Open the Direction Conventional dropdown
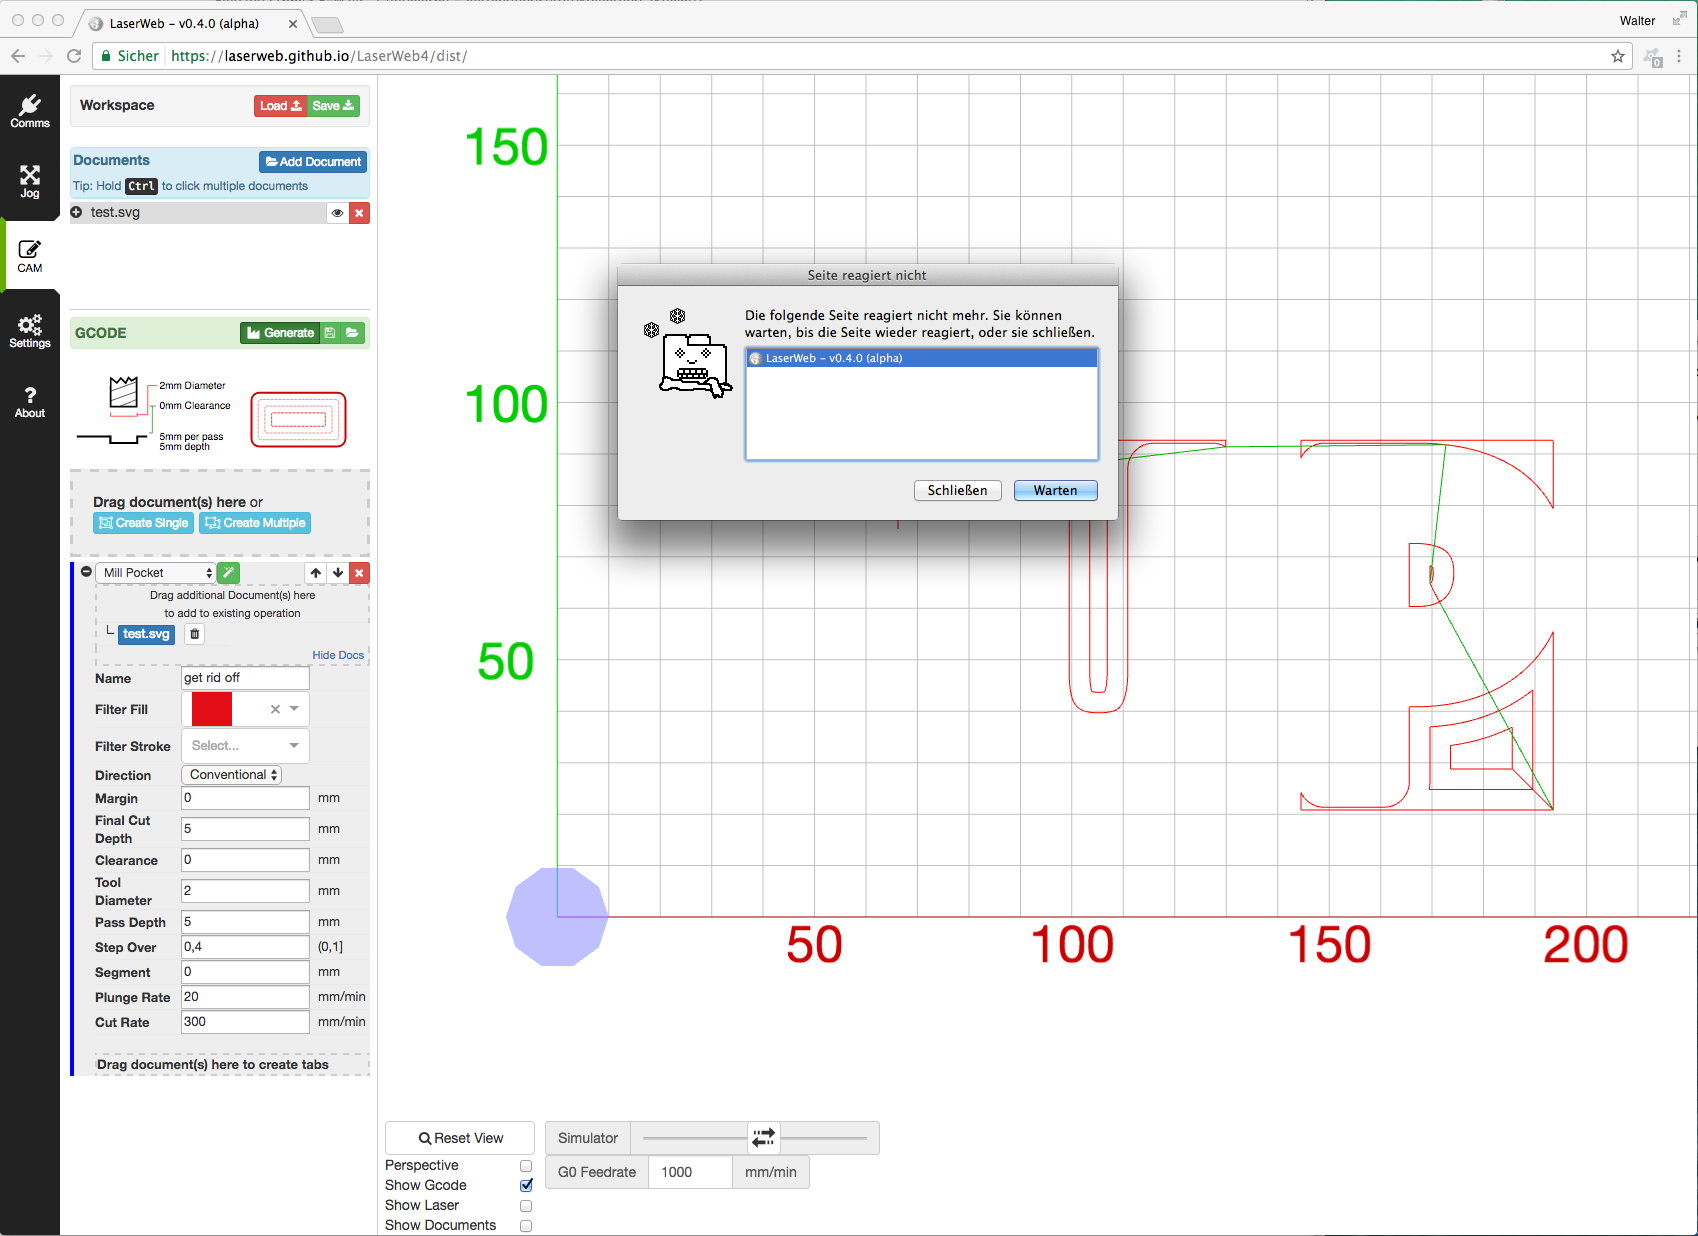This screenshot has height=1236, width=1698. tap(232, 775)
